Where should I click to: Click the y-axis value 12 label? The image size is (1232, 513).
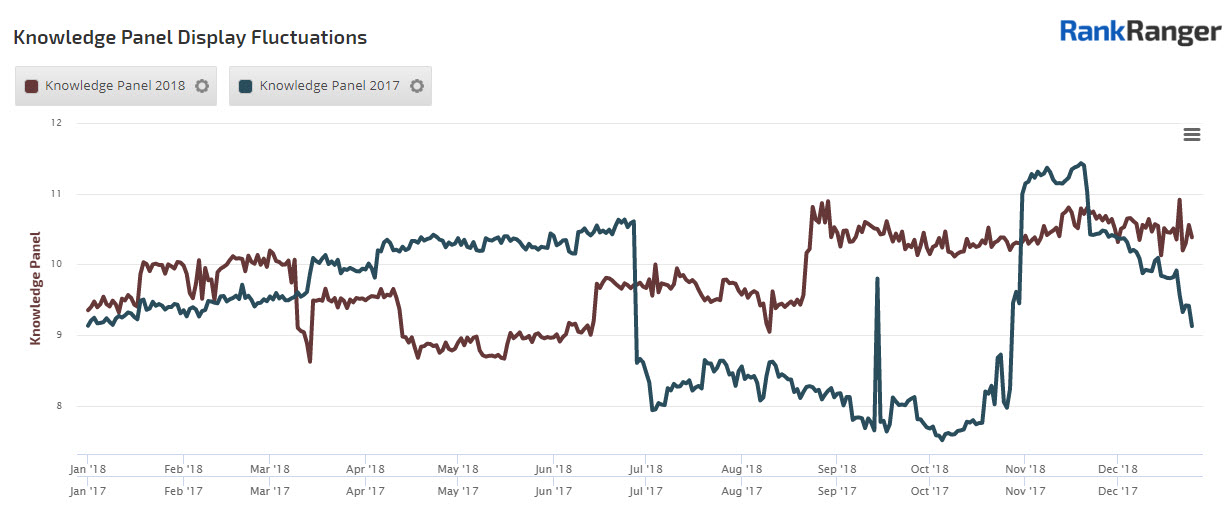(56, 123)
